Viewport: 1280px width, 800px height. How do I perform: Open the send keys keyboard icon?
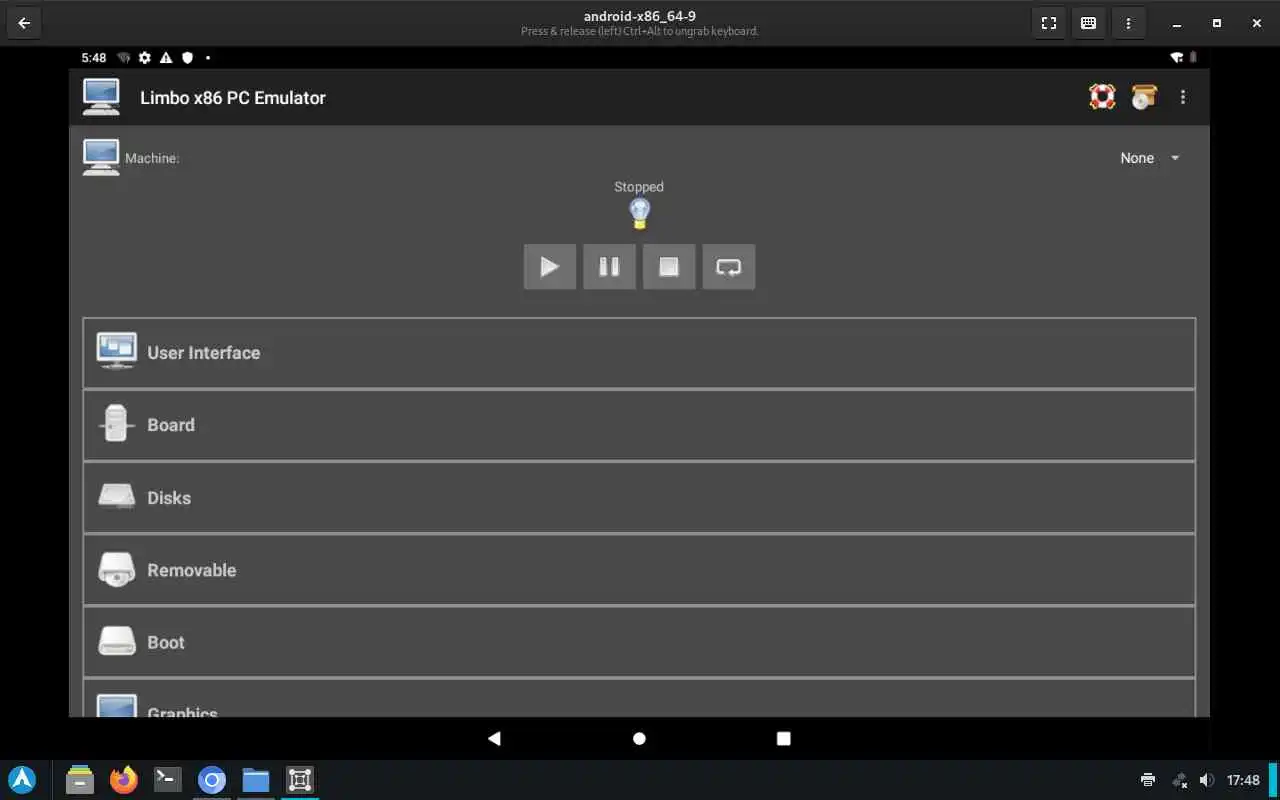click(x=1089, y=23)
